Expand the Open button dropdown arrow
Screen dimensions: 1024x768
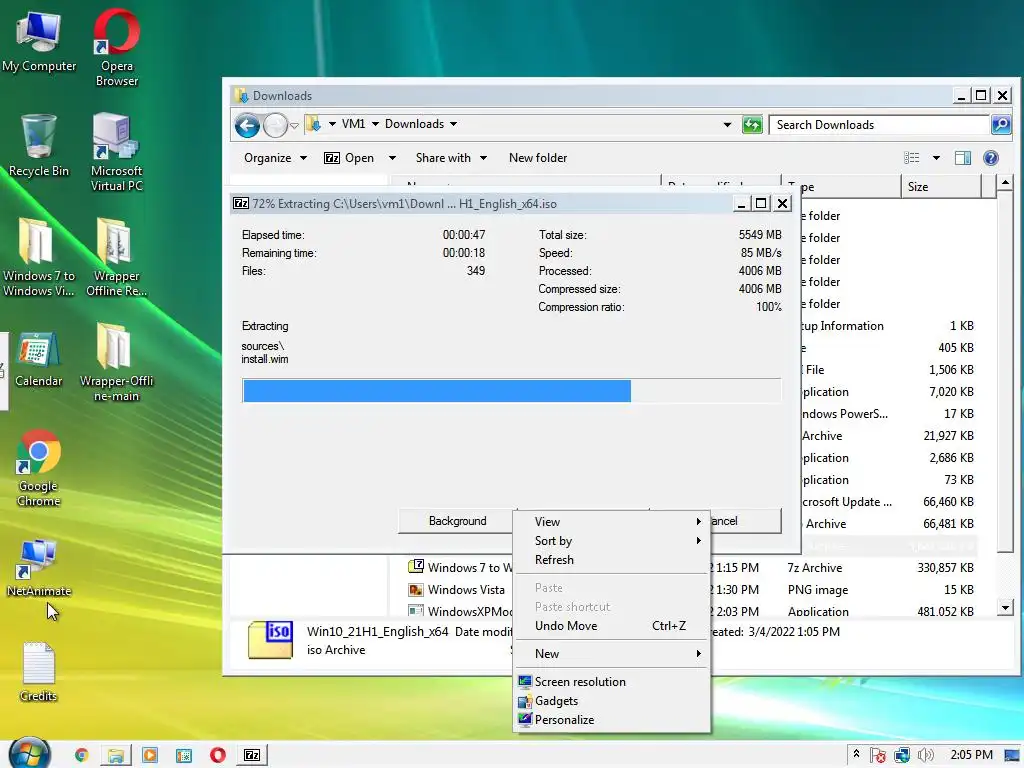coord(392,158)
